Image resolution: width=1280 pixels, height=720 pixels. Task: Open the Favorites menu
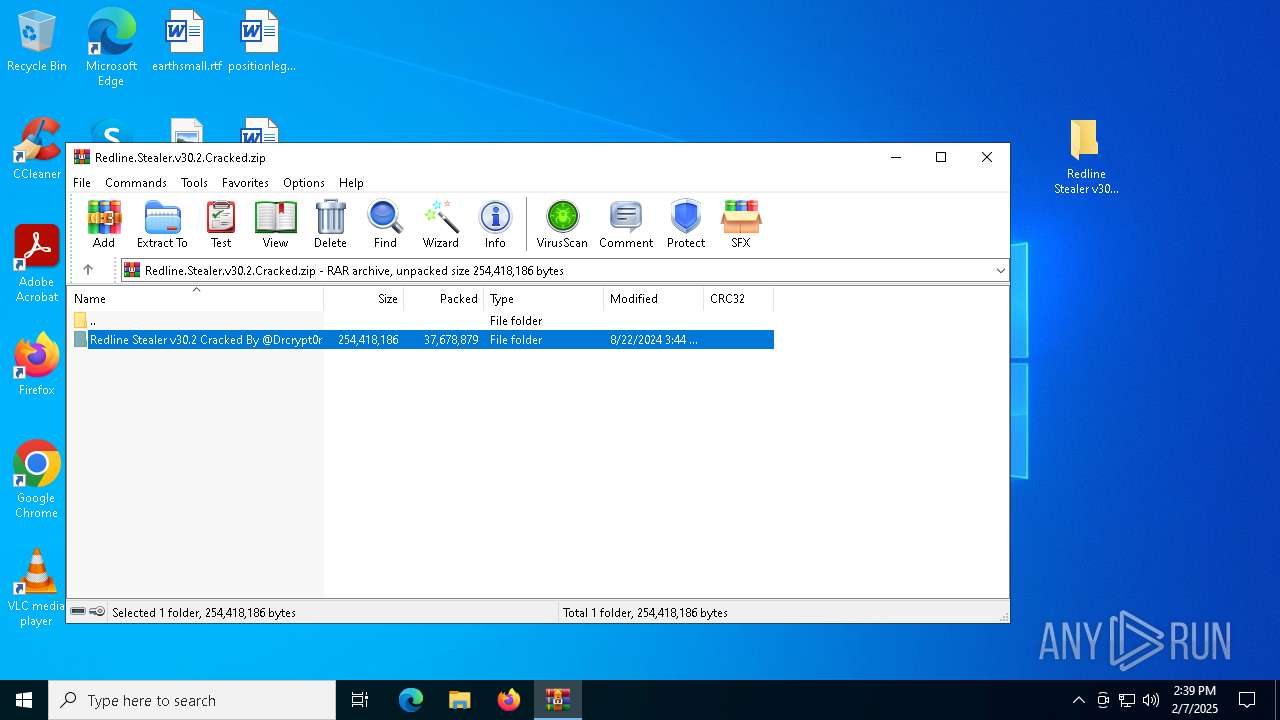[x=245, y=183]
